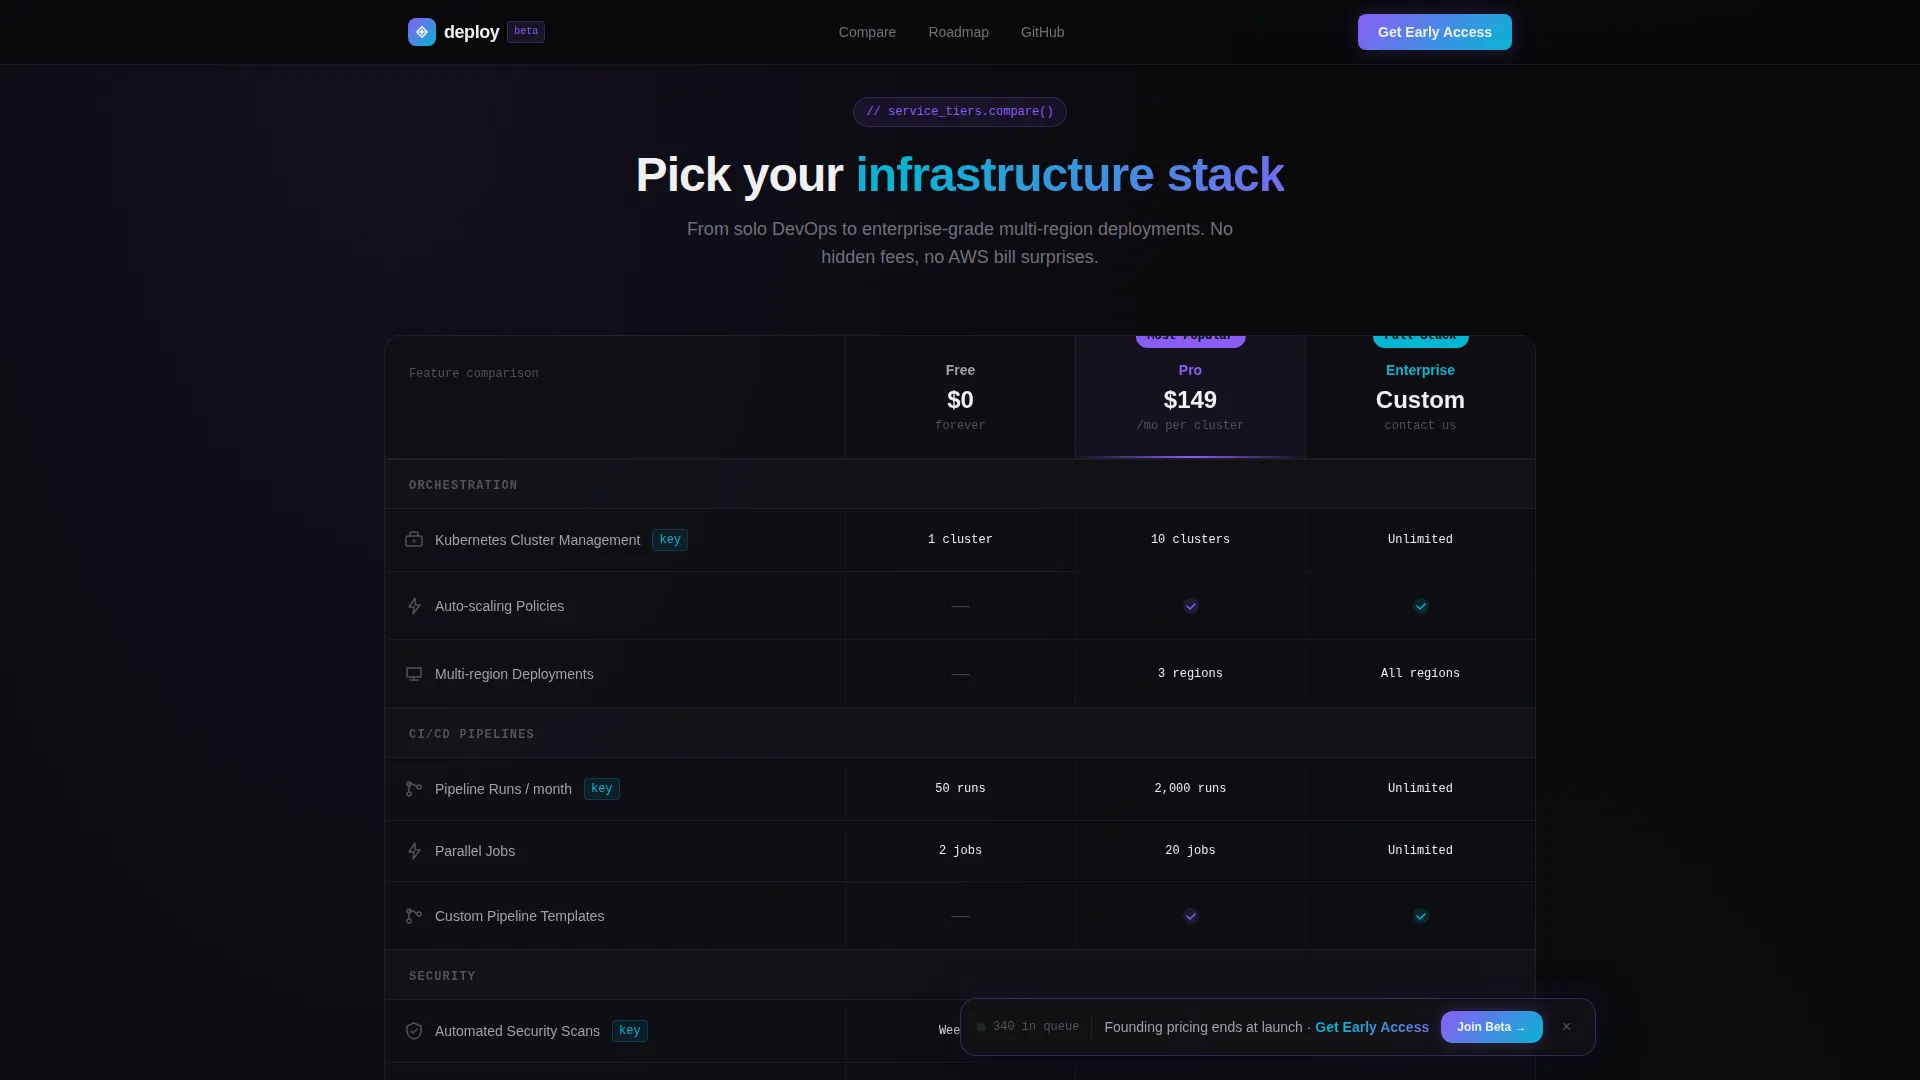The height and width of the screenshot is (1080, 1920).
Task: Click the Free dash for Multi-region Deployments
Action: tap(960, 674)
